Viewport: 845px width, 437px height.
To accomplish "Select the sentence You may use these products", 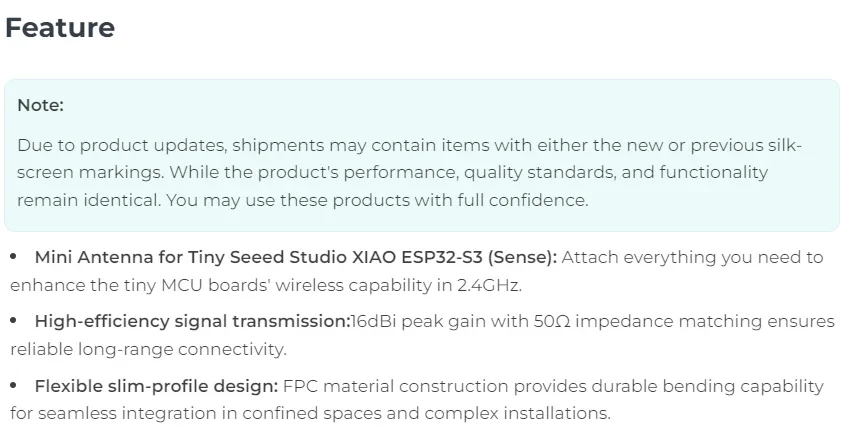I will coord(377,200).
